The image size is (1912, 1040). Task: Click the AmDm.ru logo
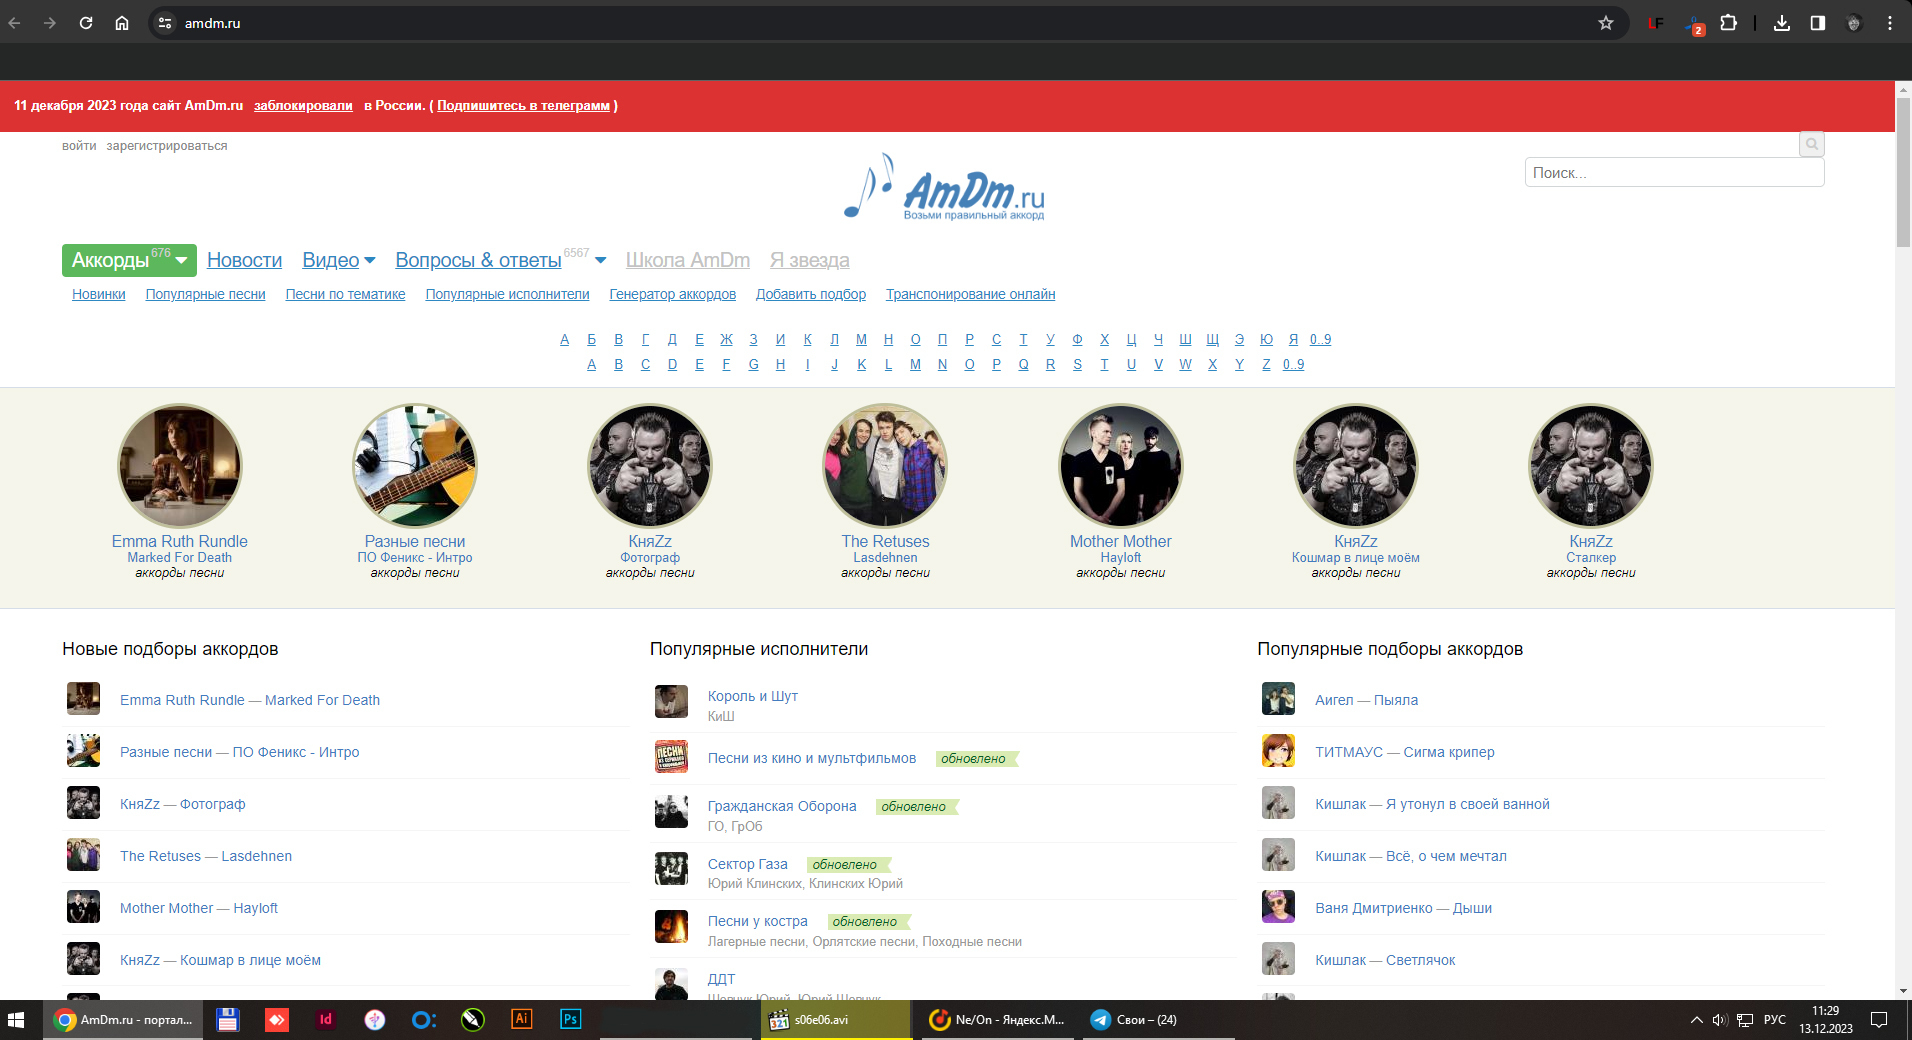(x=945, y=188)
